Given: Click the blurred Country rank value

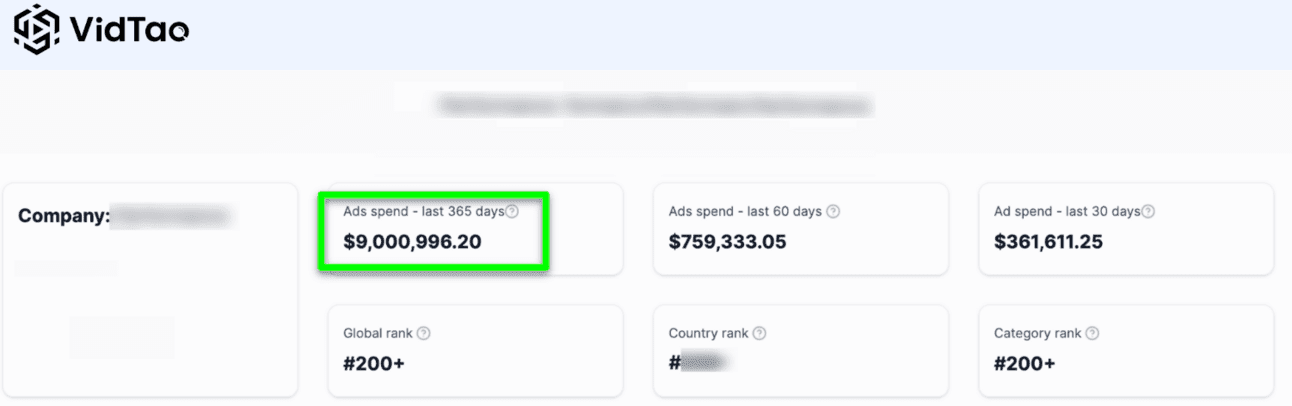Looking at the screenshot, I should [704, 364].
